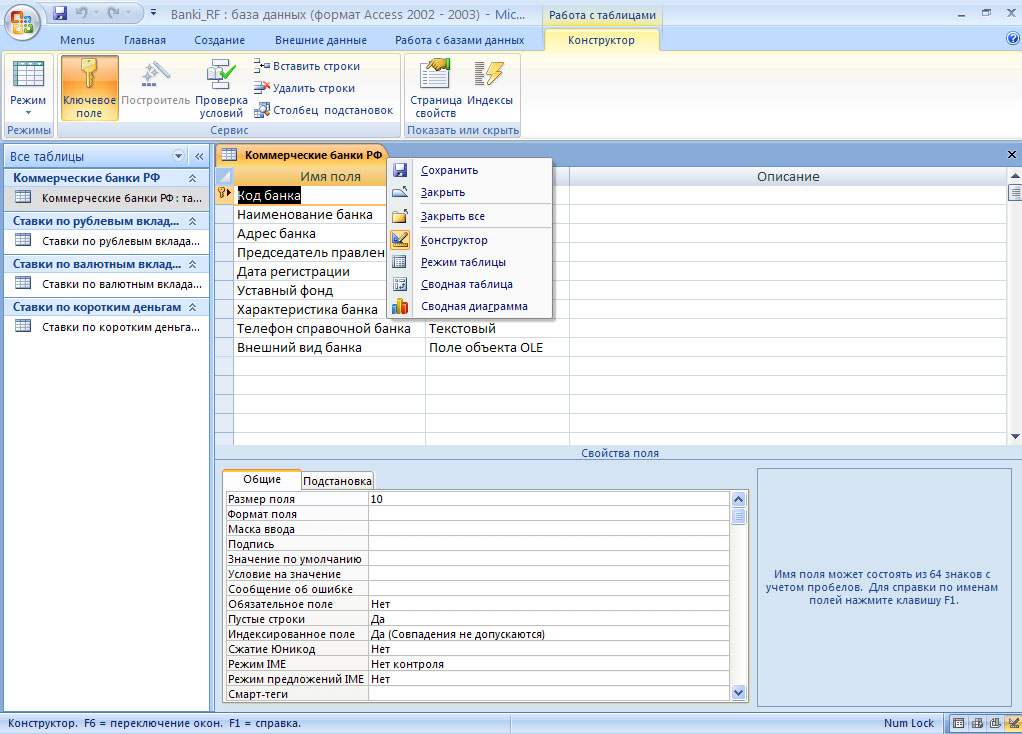The image size is (1022, 734).
Task: Select Адрес банка field row
Action: [276, 233]
